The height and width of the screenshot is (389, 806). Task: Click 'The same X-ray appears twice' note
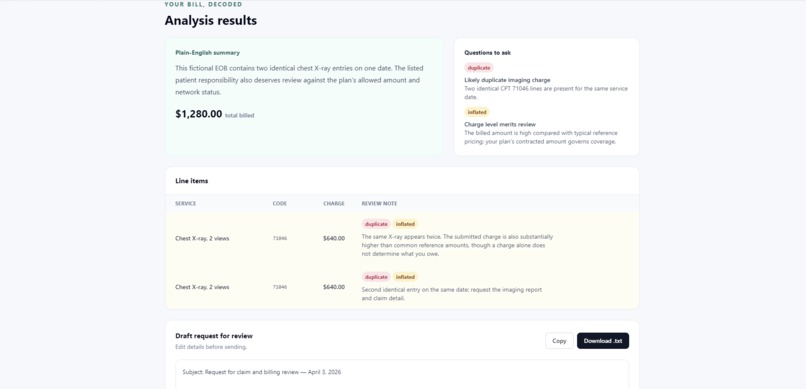click(457, 246)
